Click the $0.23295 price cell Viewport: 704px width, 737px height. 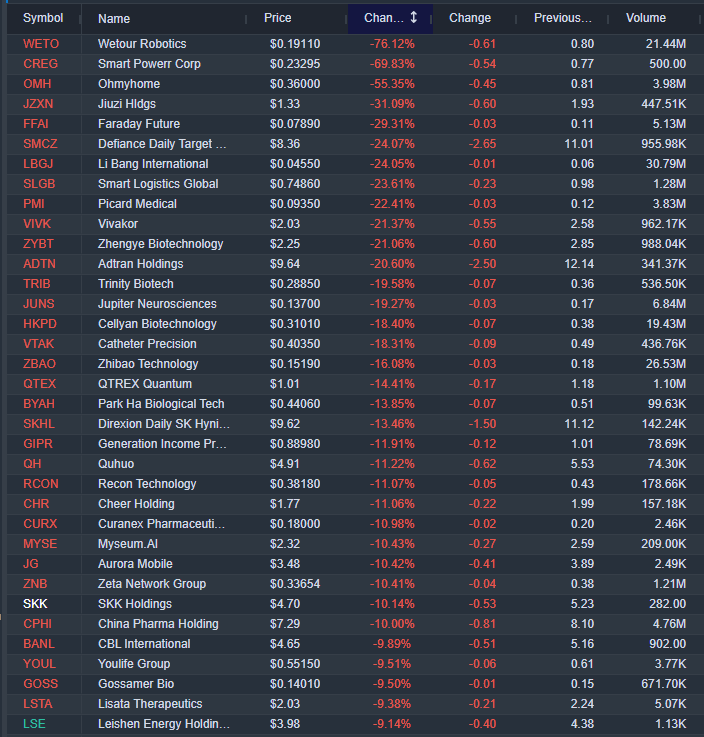(295, 64)
